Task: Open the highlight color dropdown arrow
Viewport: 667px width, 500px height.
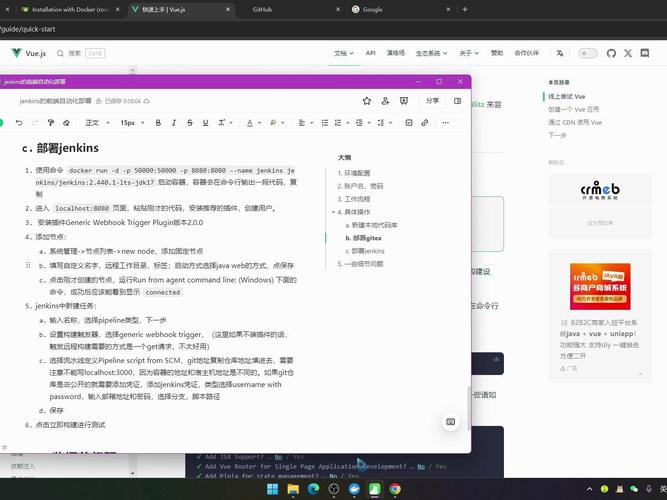Action: click(x=283, y=123)
